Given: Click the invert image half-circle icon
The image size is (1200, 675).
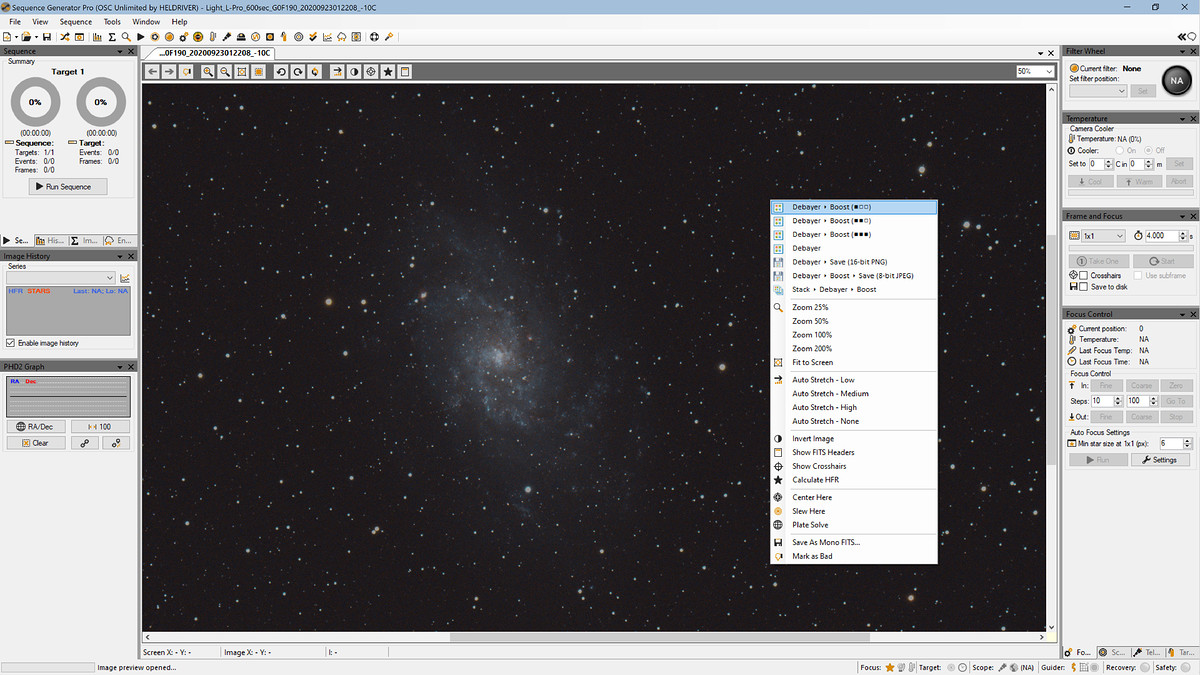Looking at the screenshot, I should click(x=354, y=72).
